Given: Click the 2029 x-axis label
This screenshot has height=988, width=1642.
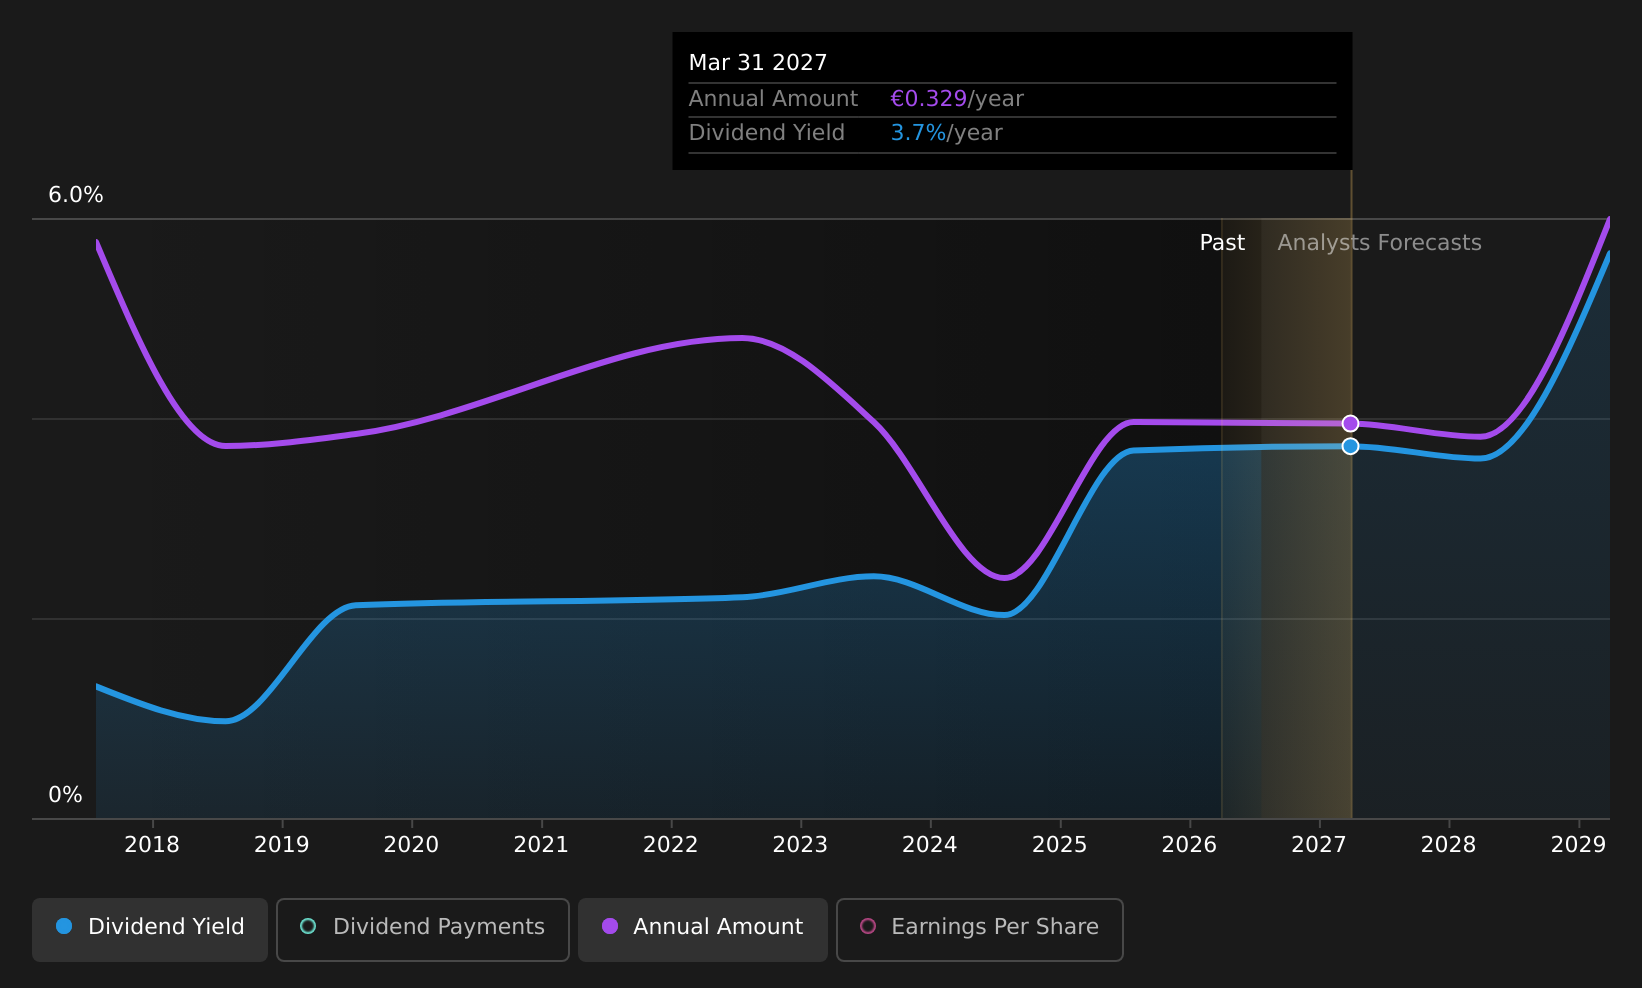Looking at the screenshot, I should point(1578,845).
